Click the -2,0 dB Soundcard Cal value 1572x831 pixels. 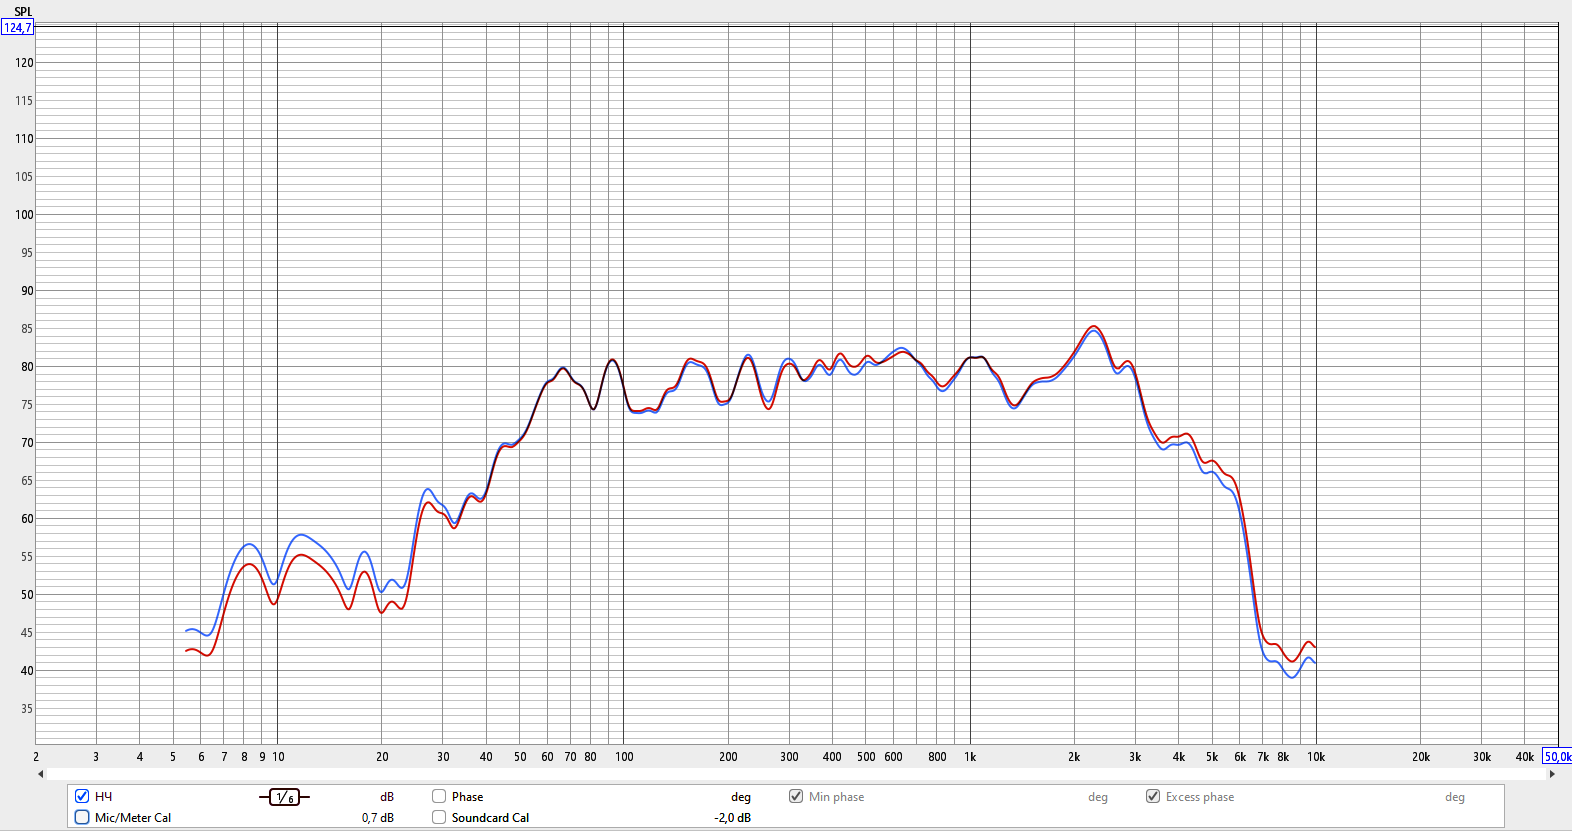pyautogui.click(x=732, y=818)
